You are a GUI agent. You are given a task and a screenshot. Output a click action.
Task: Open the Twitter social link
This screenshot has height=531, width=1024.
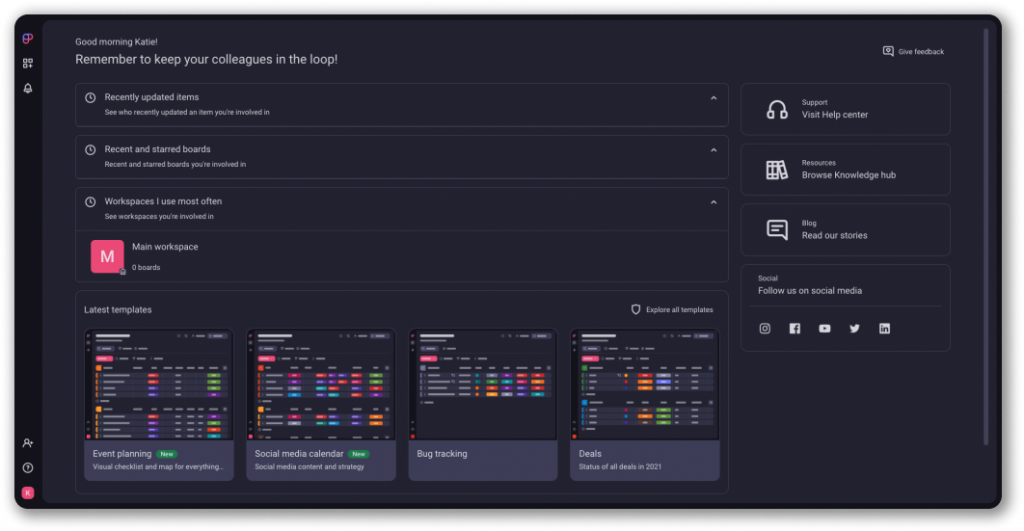tap(854, 328)
